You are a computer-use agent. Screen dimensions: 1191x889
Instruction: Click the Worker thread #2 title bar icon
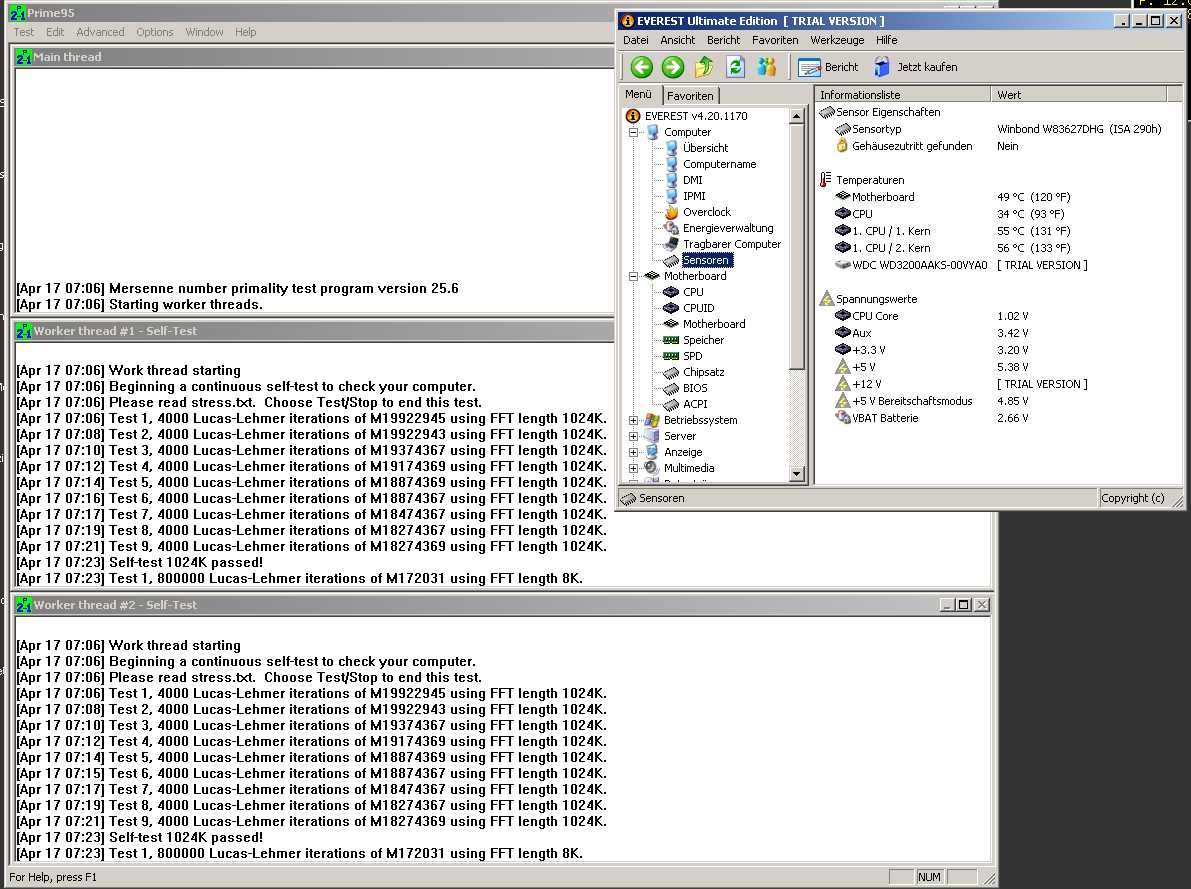pos(24,605)
